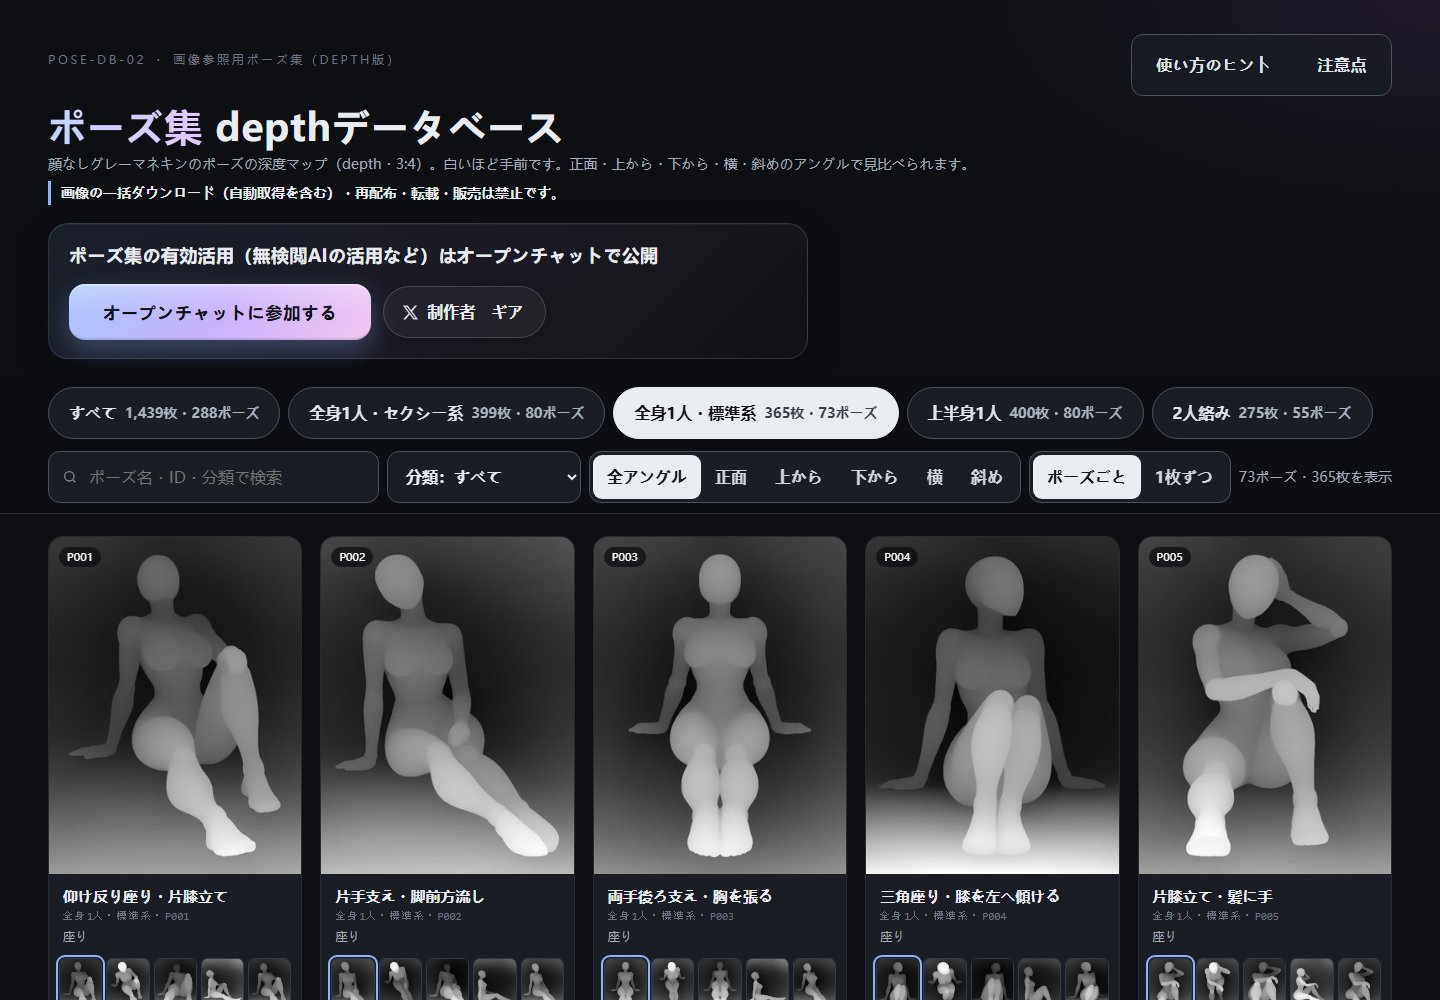The width and height of the screenshot is (1440, 1000).
Task: Filter by 下から angle
Action: pos(875,477)
